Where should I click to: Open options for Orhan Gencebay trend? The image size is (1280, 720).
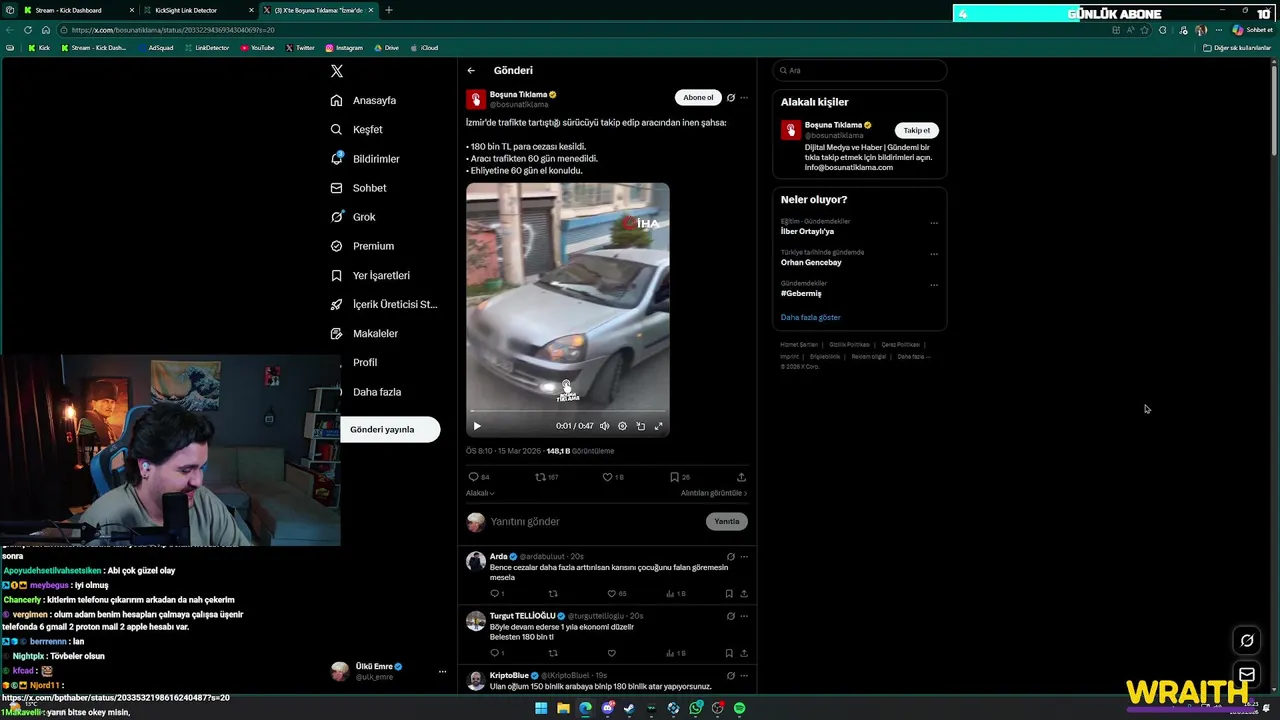click(934, 254)
